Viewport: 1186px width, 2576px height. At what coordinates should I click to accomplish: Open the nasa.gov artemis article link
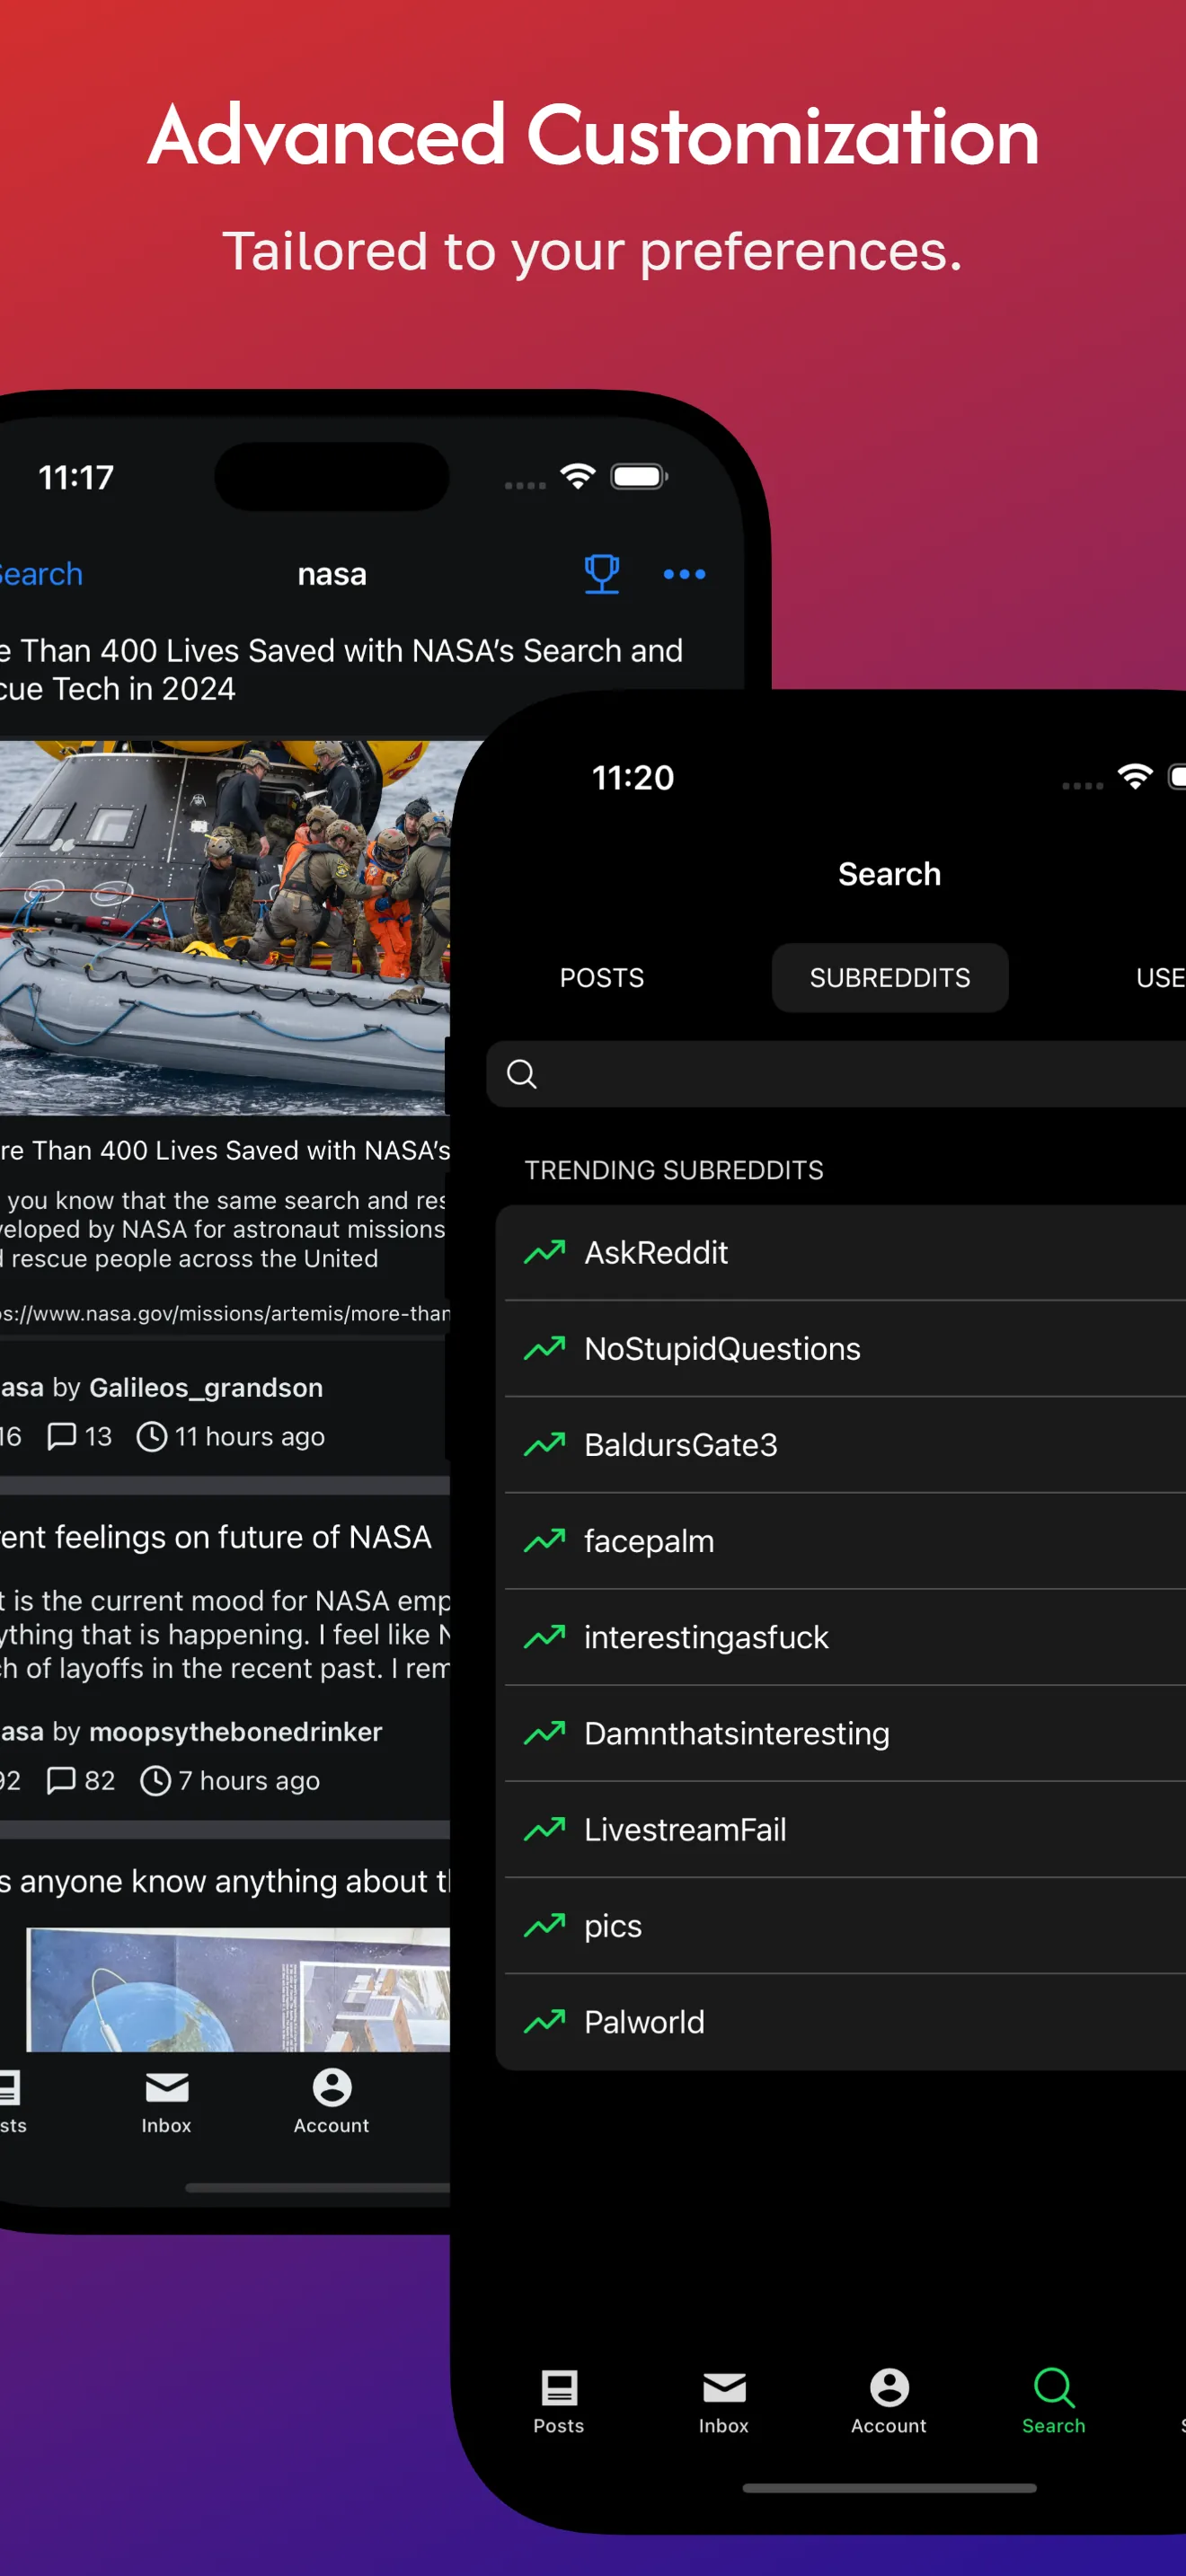click(225, 1313)
